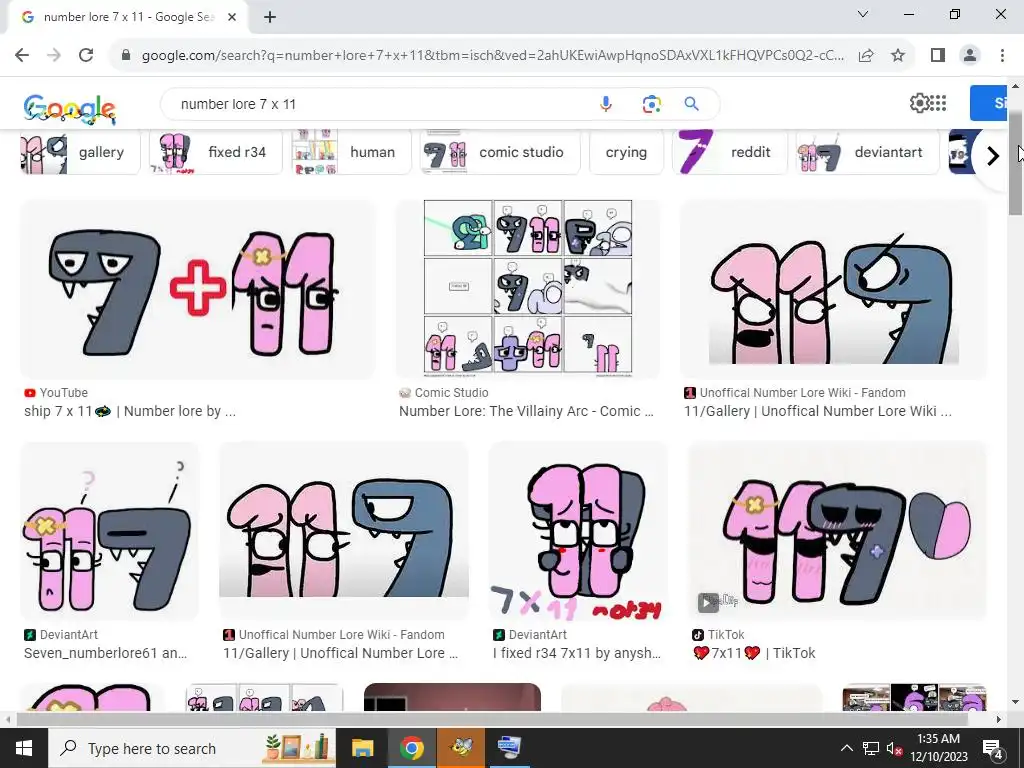Click the taskbar Type here to search box
The width and height of the screenshot is (1024, 768).
pyautogui.click(x=191, y=748)
